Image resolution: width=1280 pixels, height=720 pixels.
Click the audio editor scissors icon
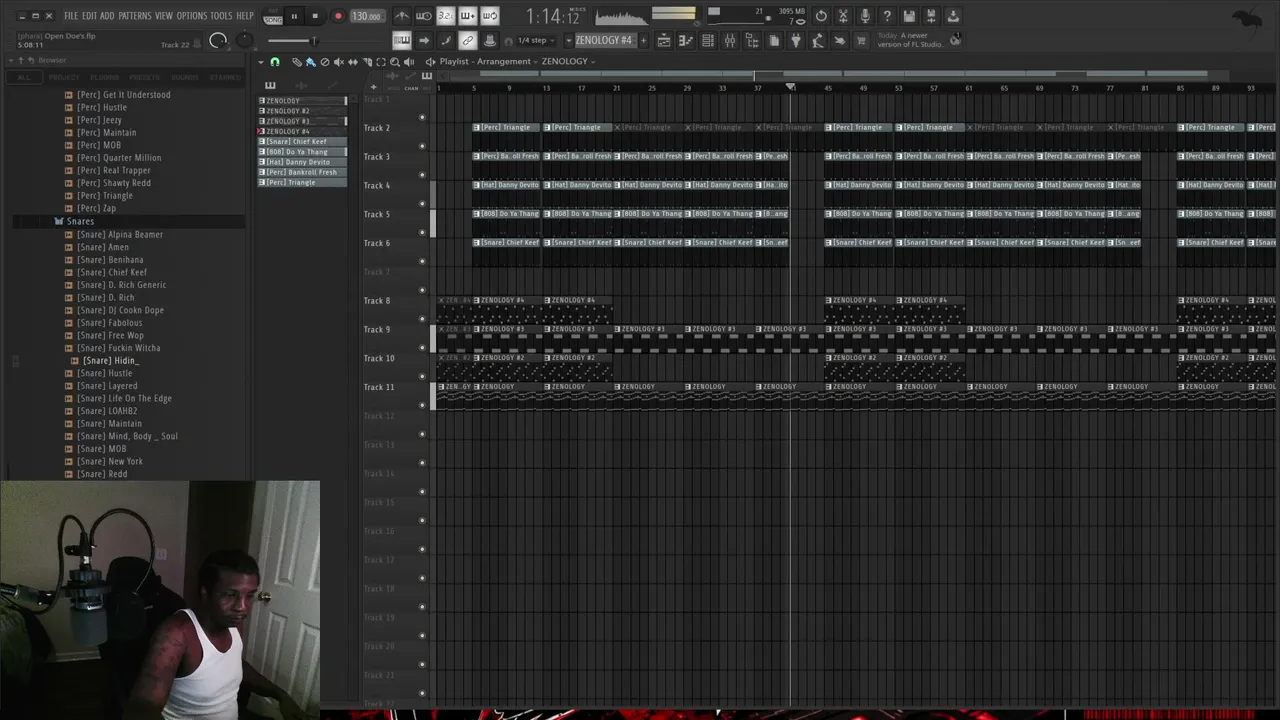pyautogui.click(x=843, y=16)
